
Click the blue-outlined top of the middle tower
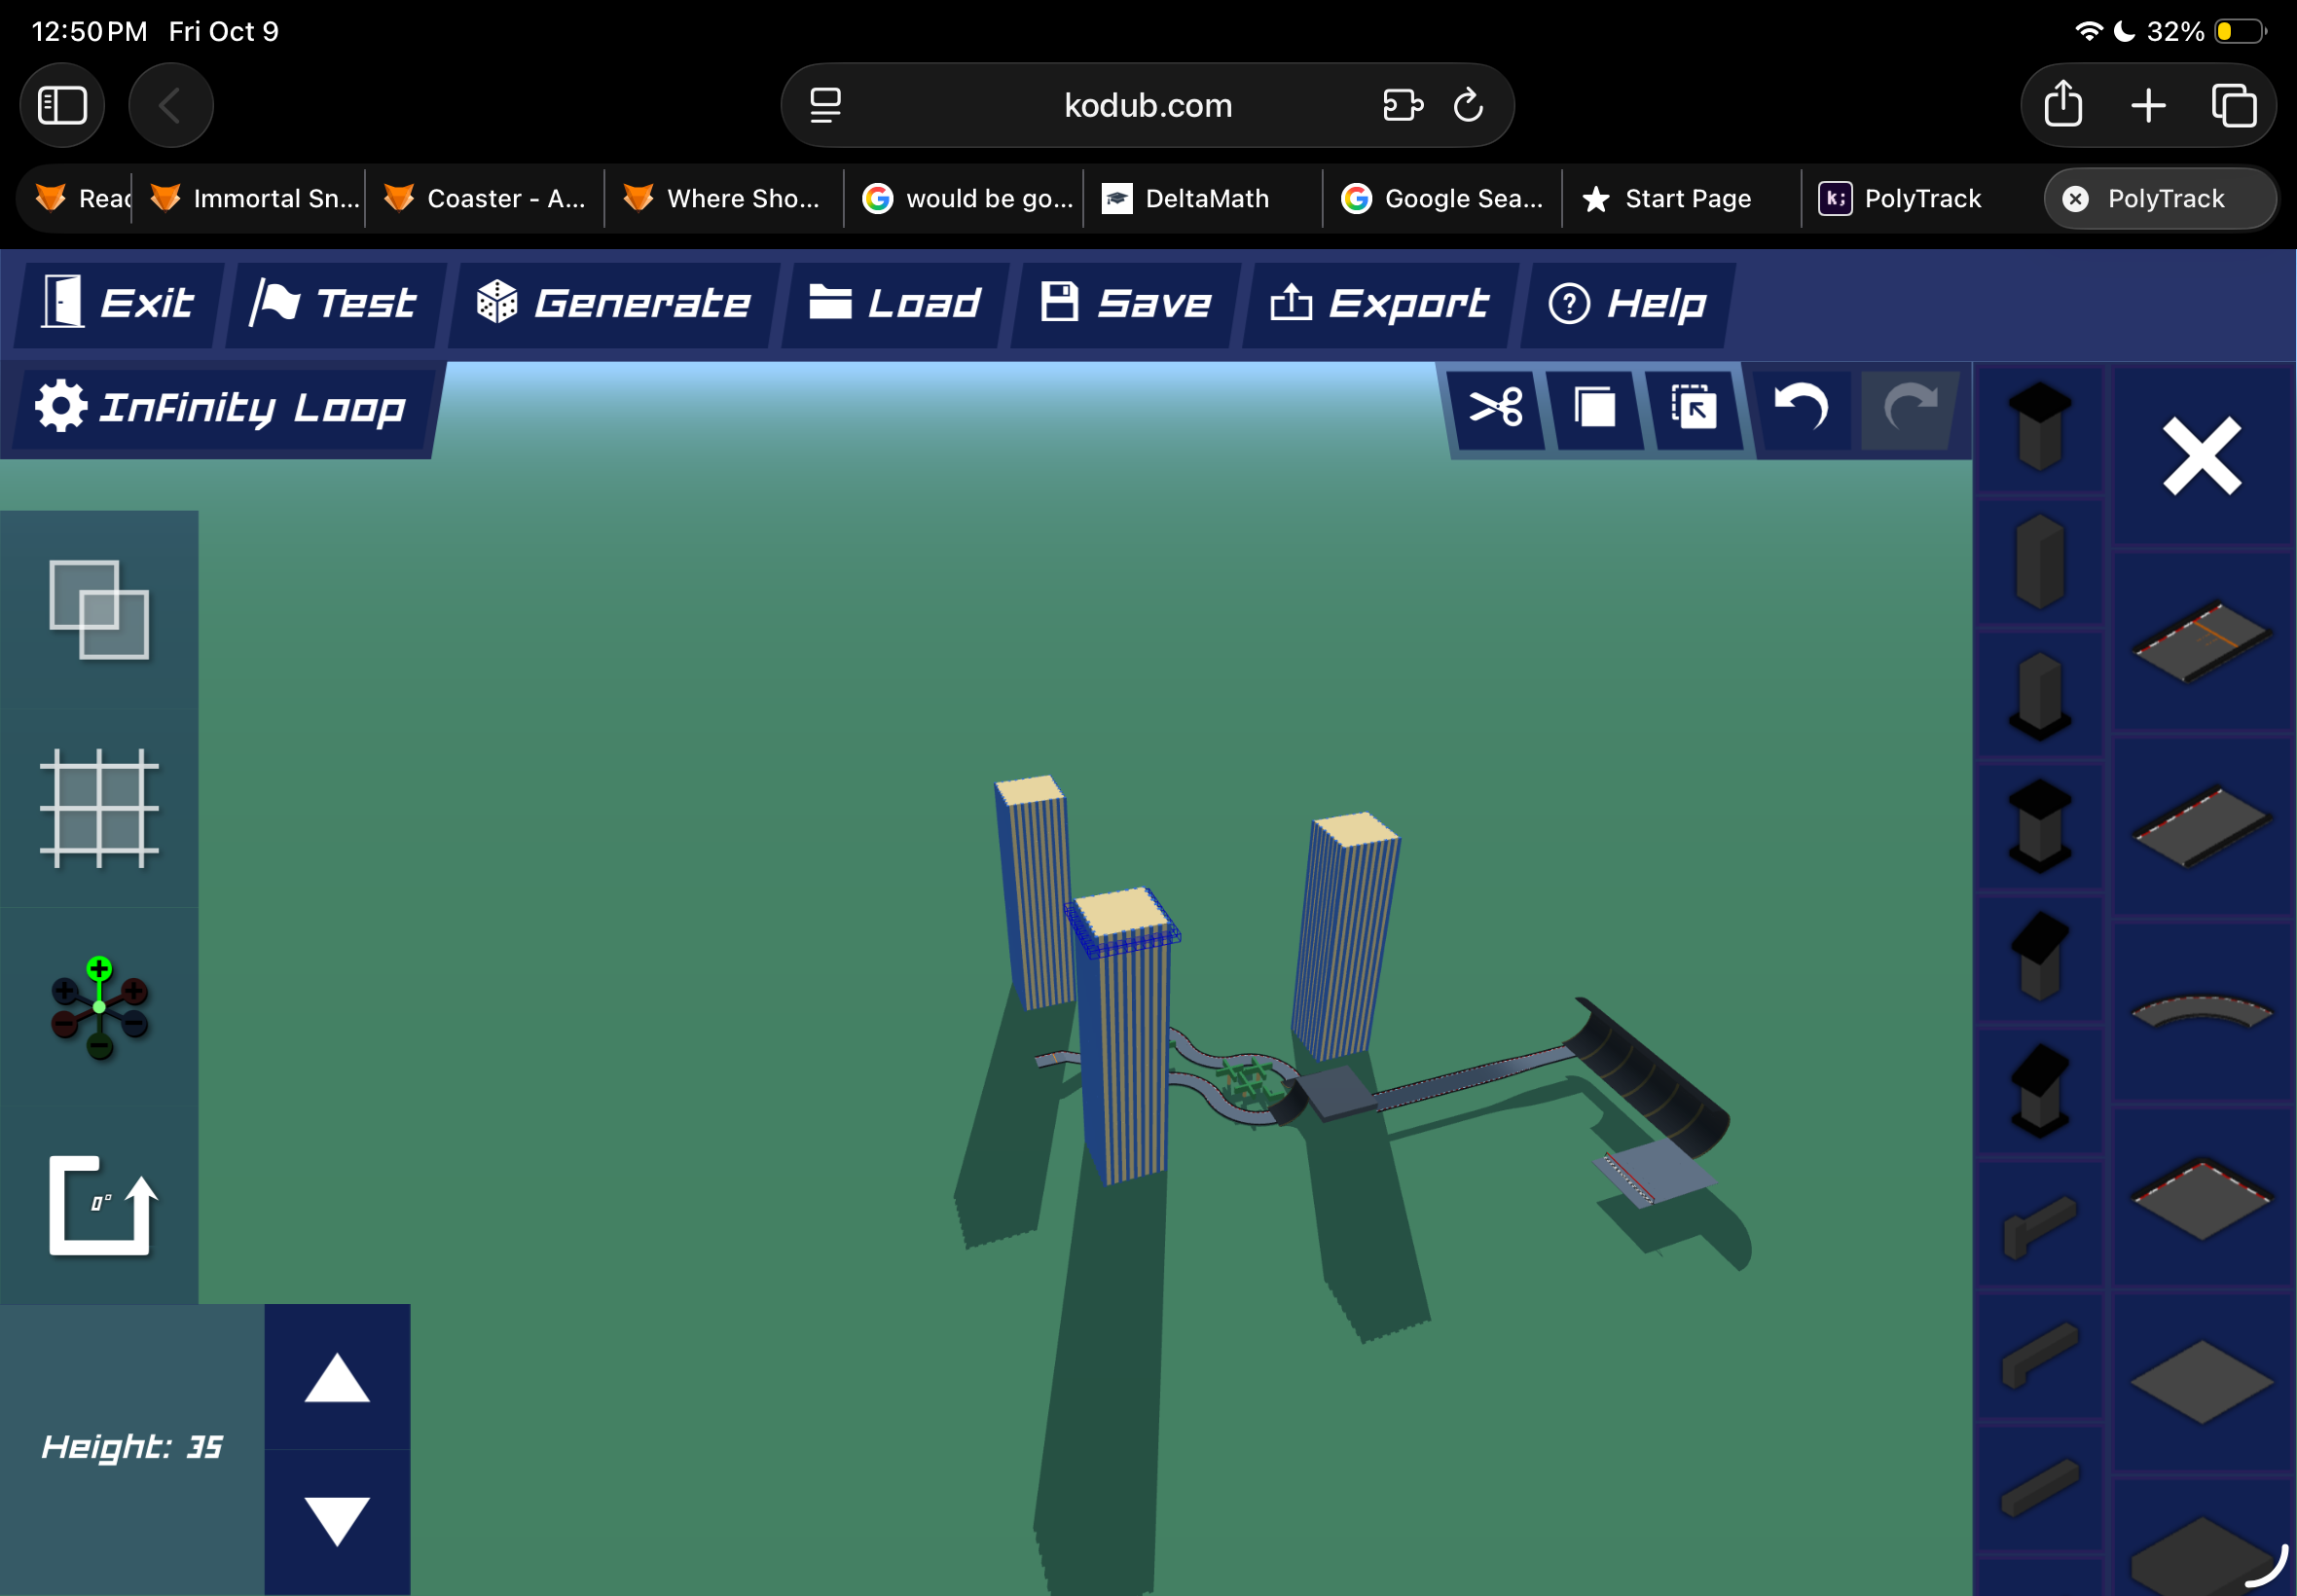[x=1122, y=920]
